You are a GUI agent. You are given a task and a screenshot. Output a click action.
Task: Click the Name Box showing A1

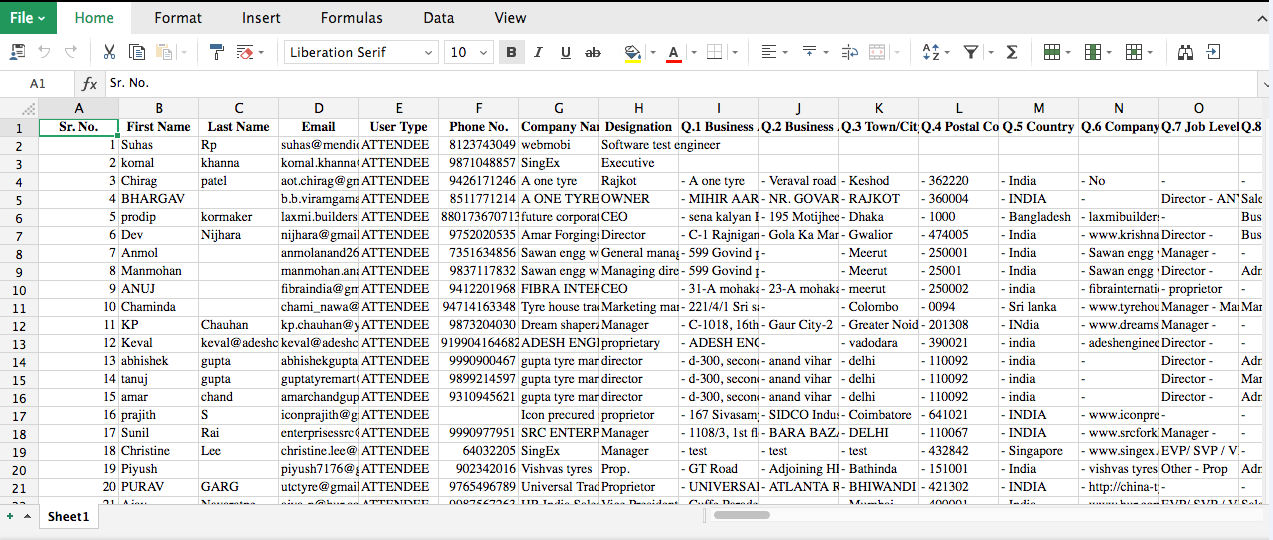[x=38, y=84]
